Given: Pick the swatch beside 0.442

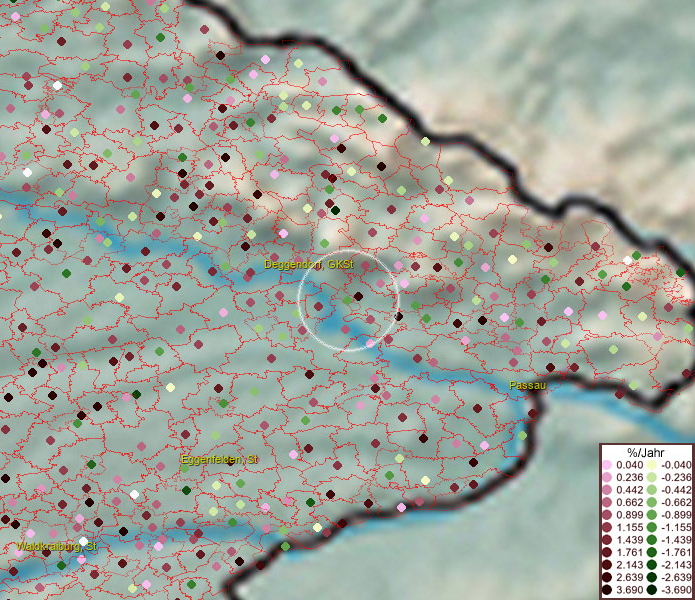Looking at the screenshot, I should pyautogui.click(x=607, y=490).
